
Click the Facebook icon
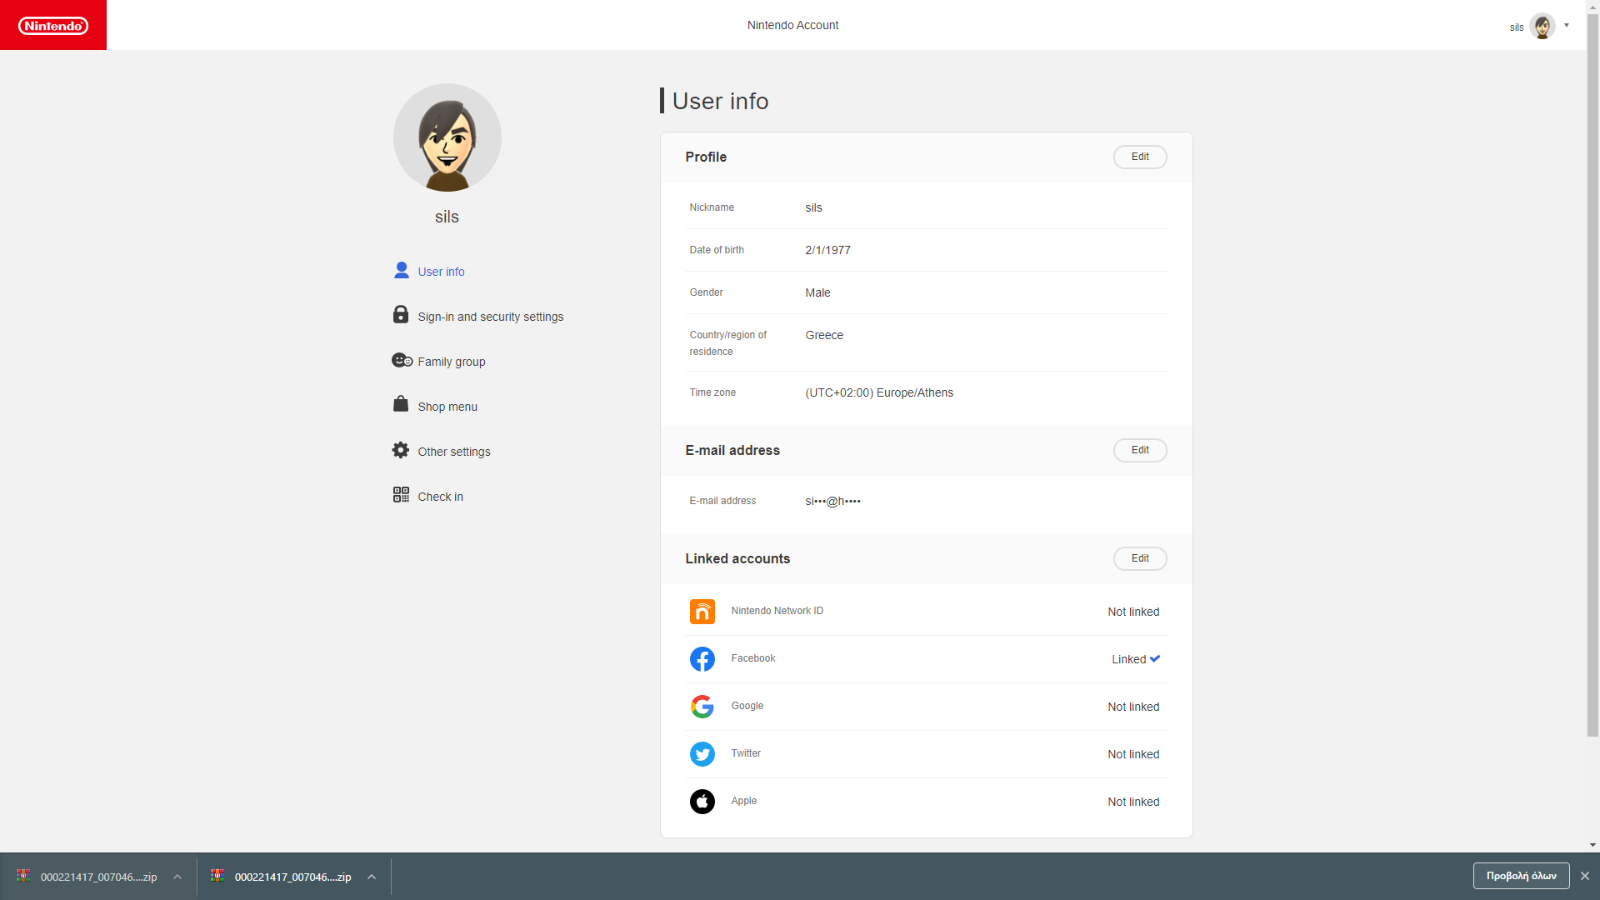click(702, 659)
